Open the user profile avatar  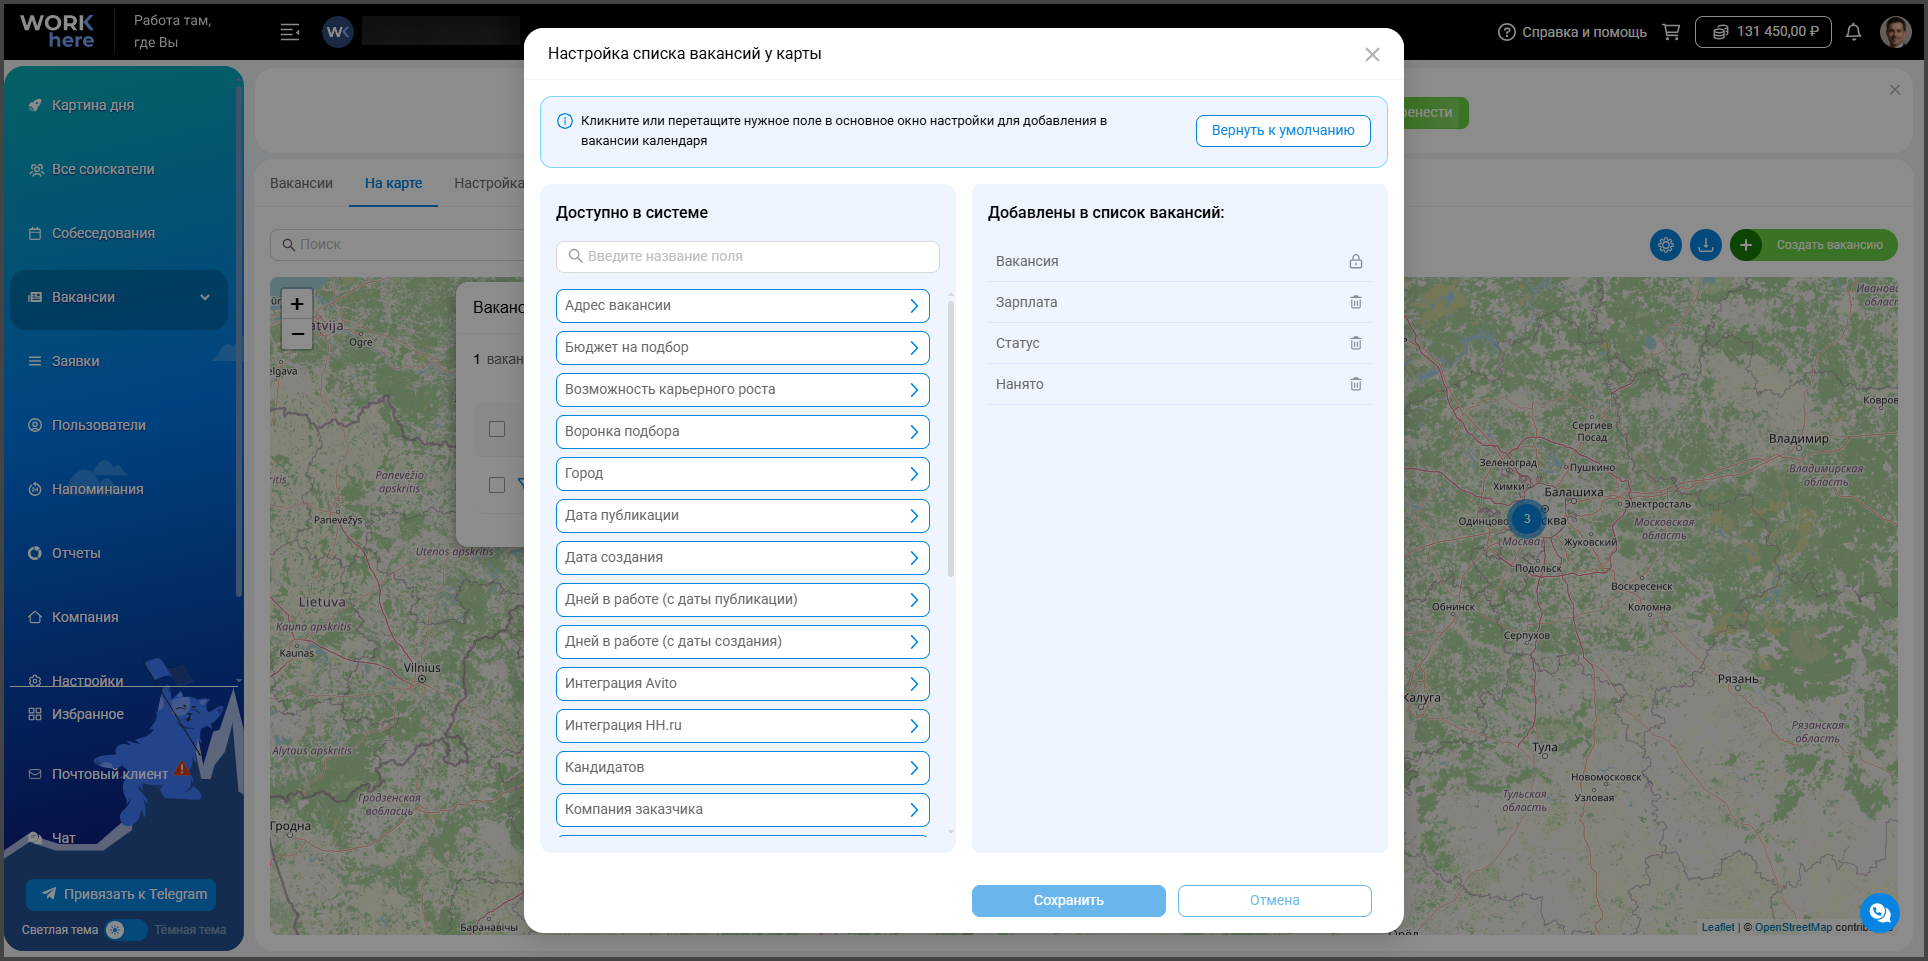pyautogui.click(x=1895, y=32)
